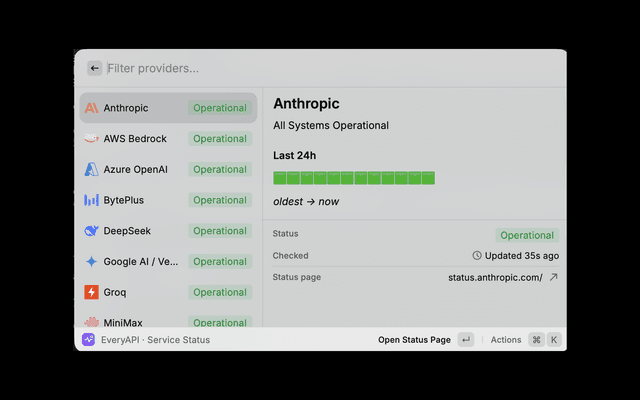
Task: Click the back arrow button
Action: (x=94, y=68)
